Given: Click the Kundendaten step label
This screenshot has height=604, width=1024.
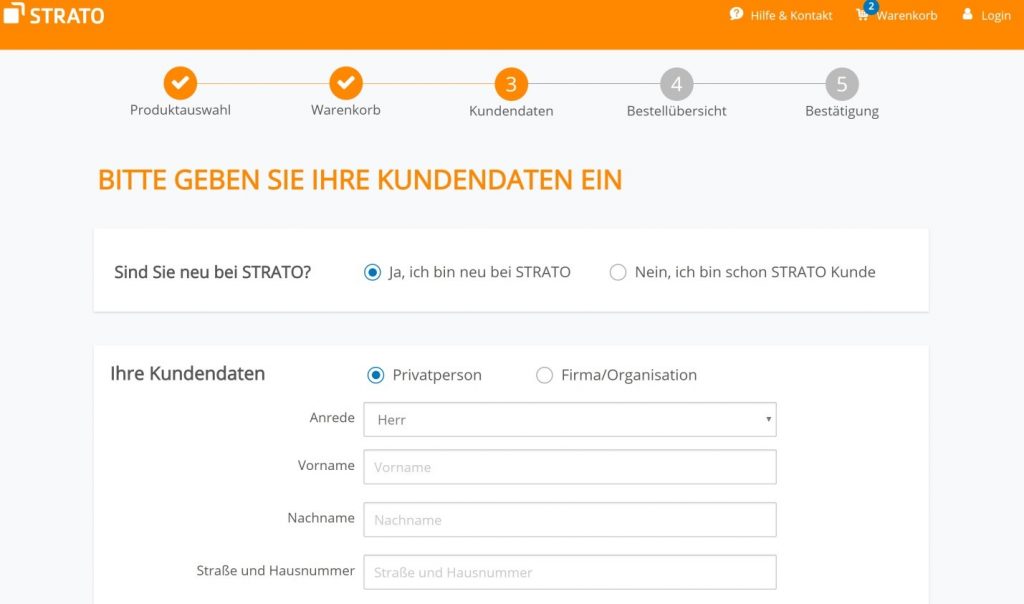Looking at the screenshot, I should (511, 111).
